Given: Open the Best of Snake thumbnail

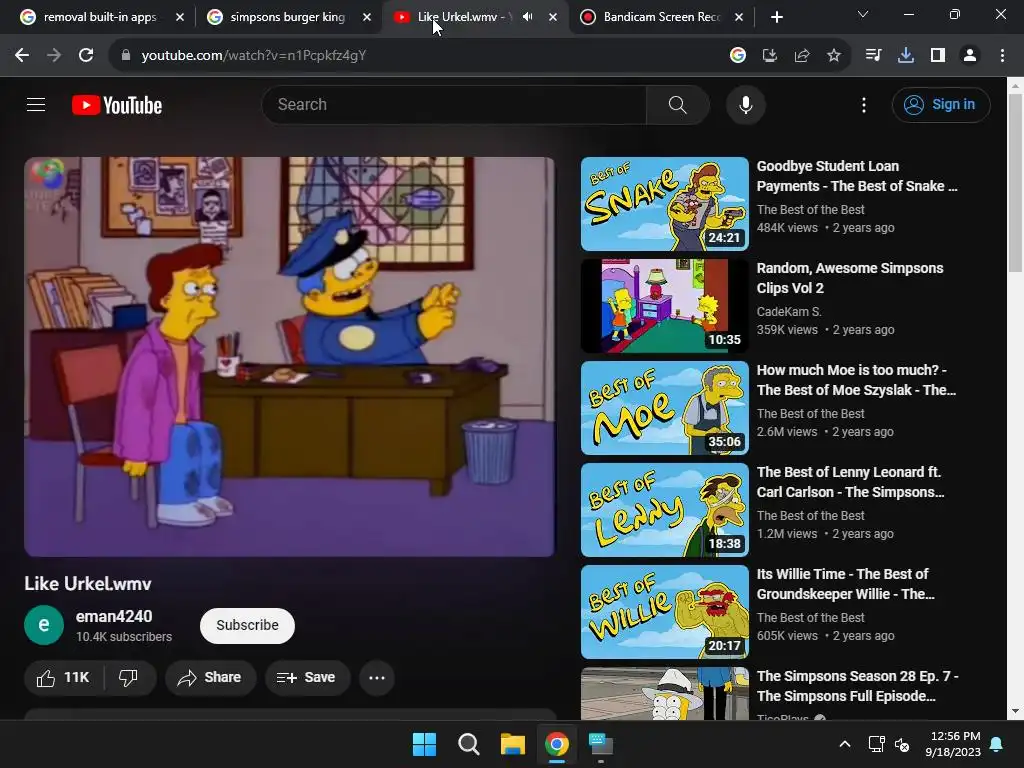Looking at the screenshot, I should point(664,204).
